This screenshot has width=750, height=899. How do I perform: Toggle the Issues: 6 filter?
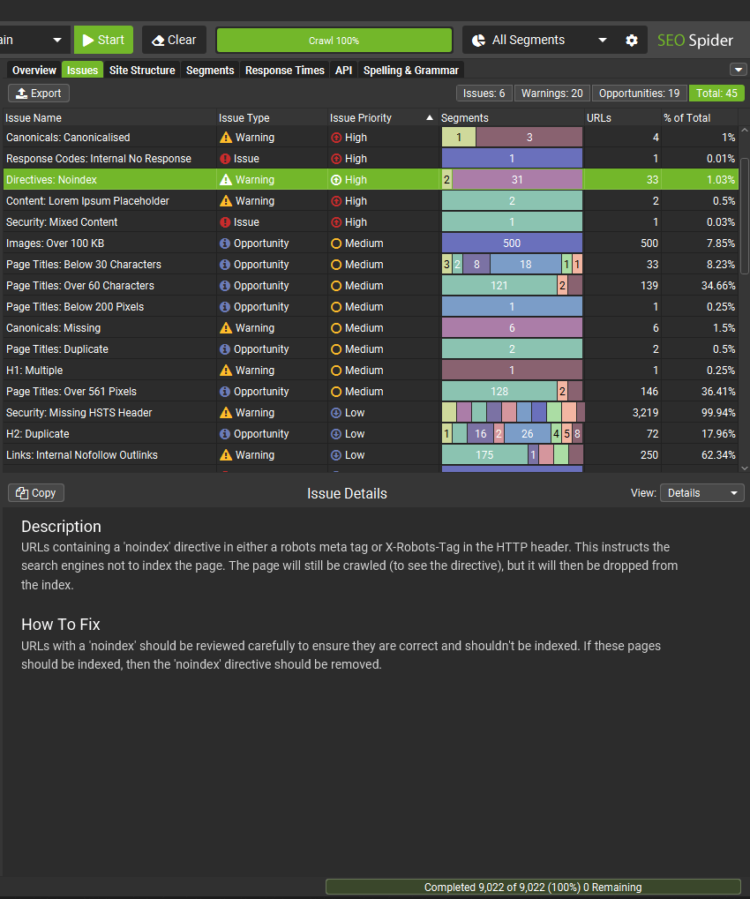pos(484,93)
